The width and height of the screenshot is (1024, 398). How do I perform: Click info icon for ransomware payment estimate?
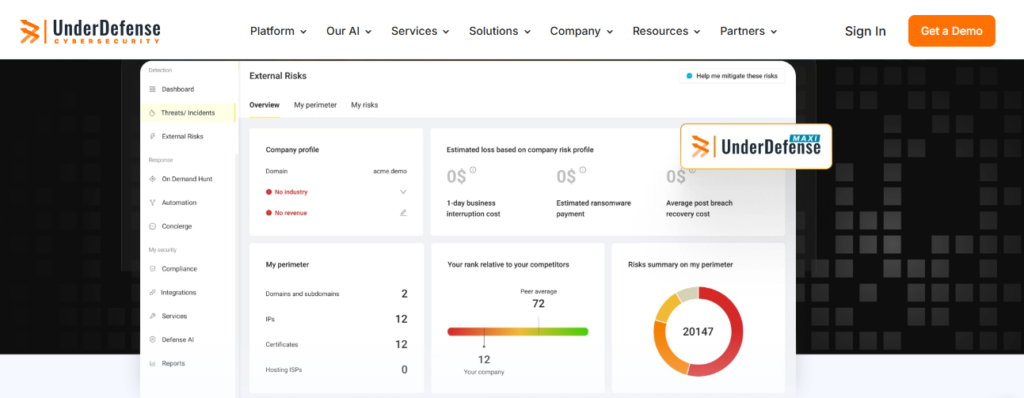coord(583,170)
